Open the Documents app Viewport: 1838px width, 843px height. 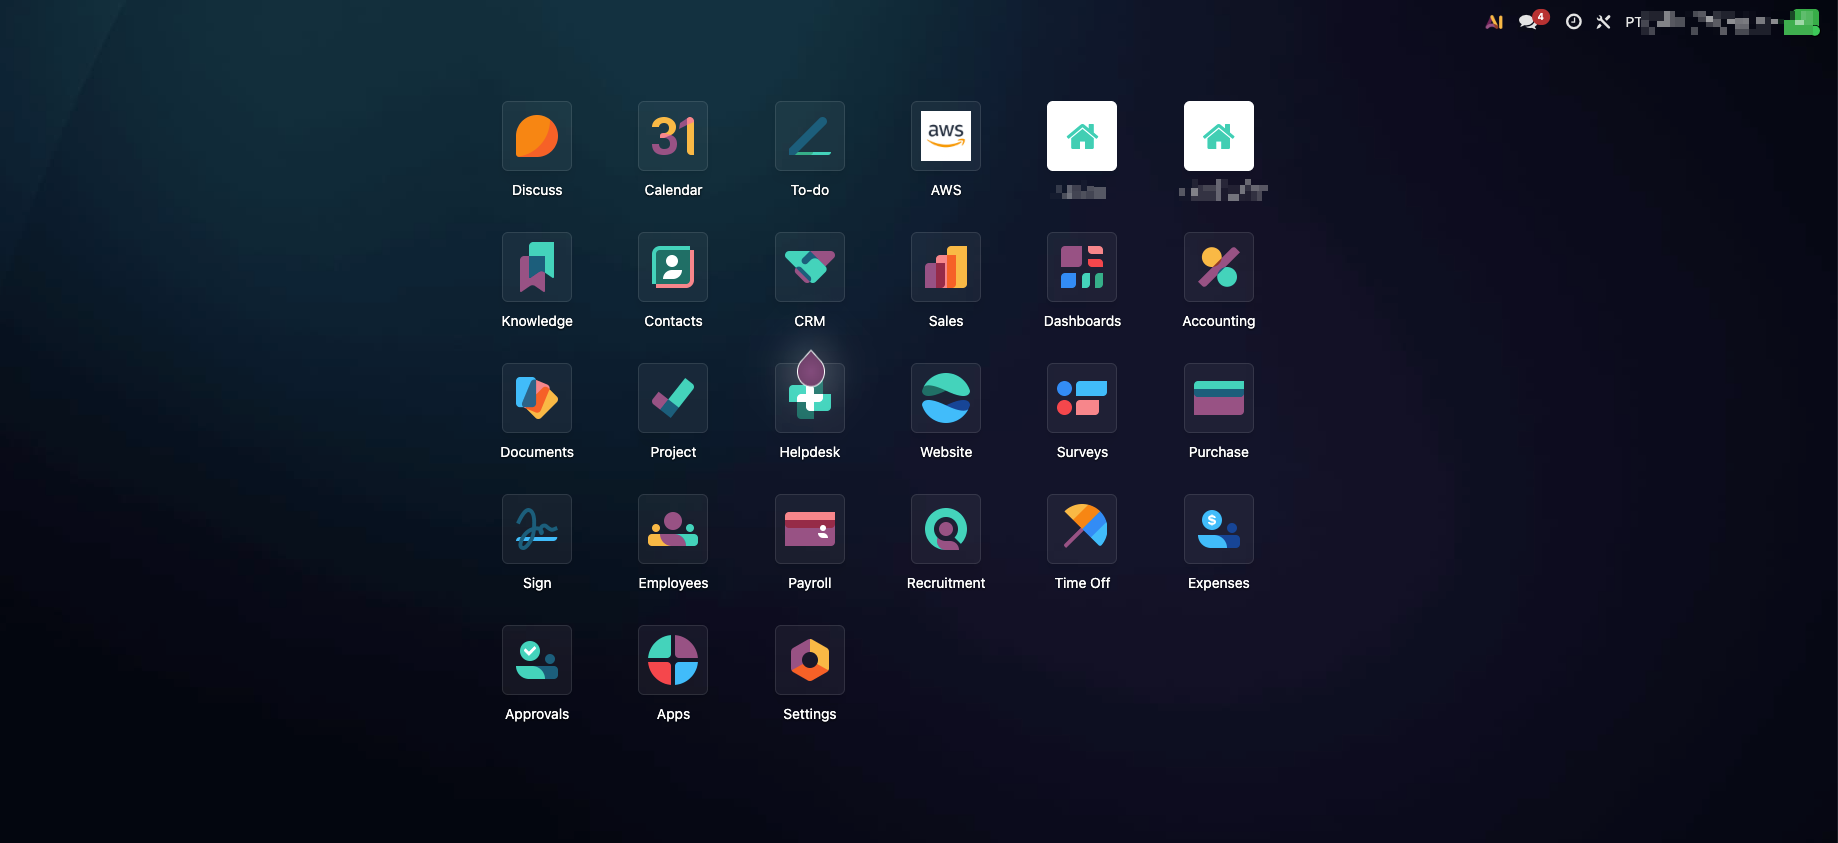[537, 398]
